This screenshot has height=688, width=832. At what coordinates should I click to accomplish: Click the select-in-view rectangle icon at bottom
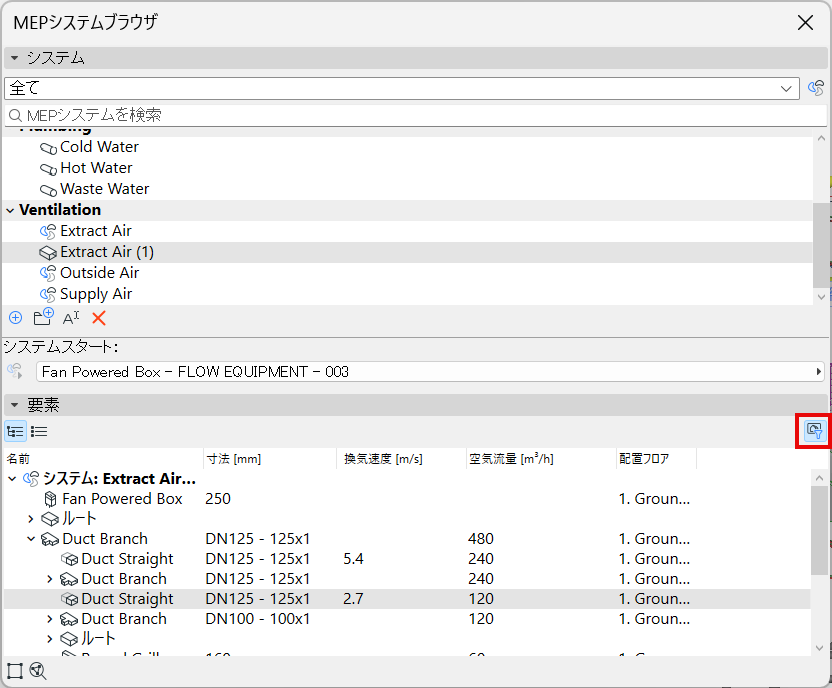point(15,671)
